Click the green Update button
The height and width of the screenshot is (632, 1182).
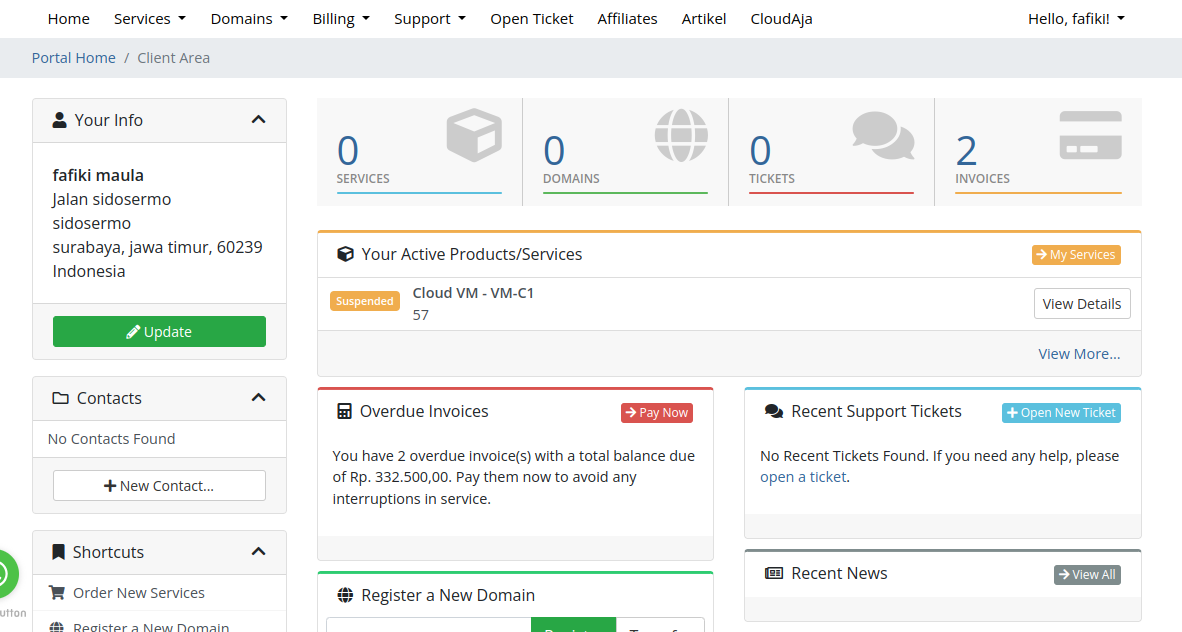[159, 332]
